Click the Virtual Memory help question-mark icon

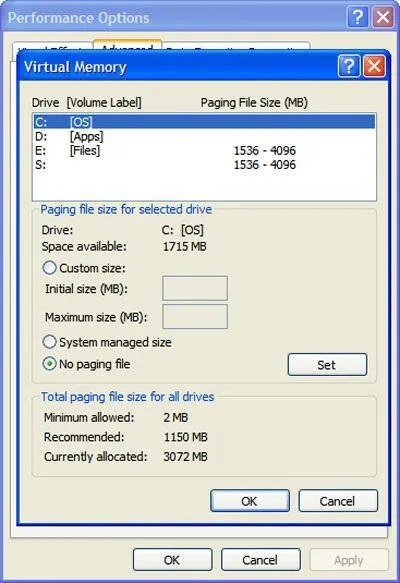click(x=349, y=66)
